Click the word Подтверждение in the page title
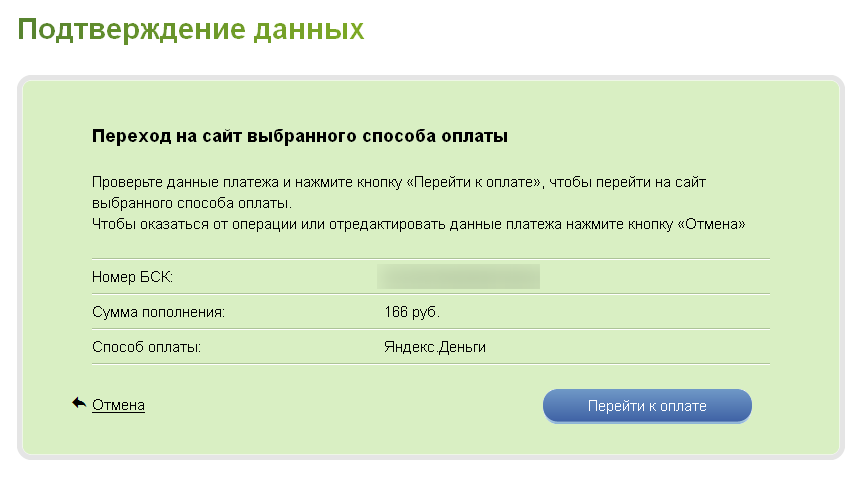Screen dimensions: 866x482 124,30
